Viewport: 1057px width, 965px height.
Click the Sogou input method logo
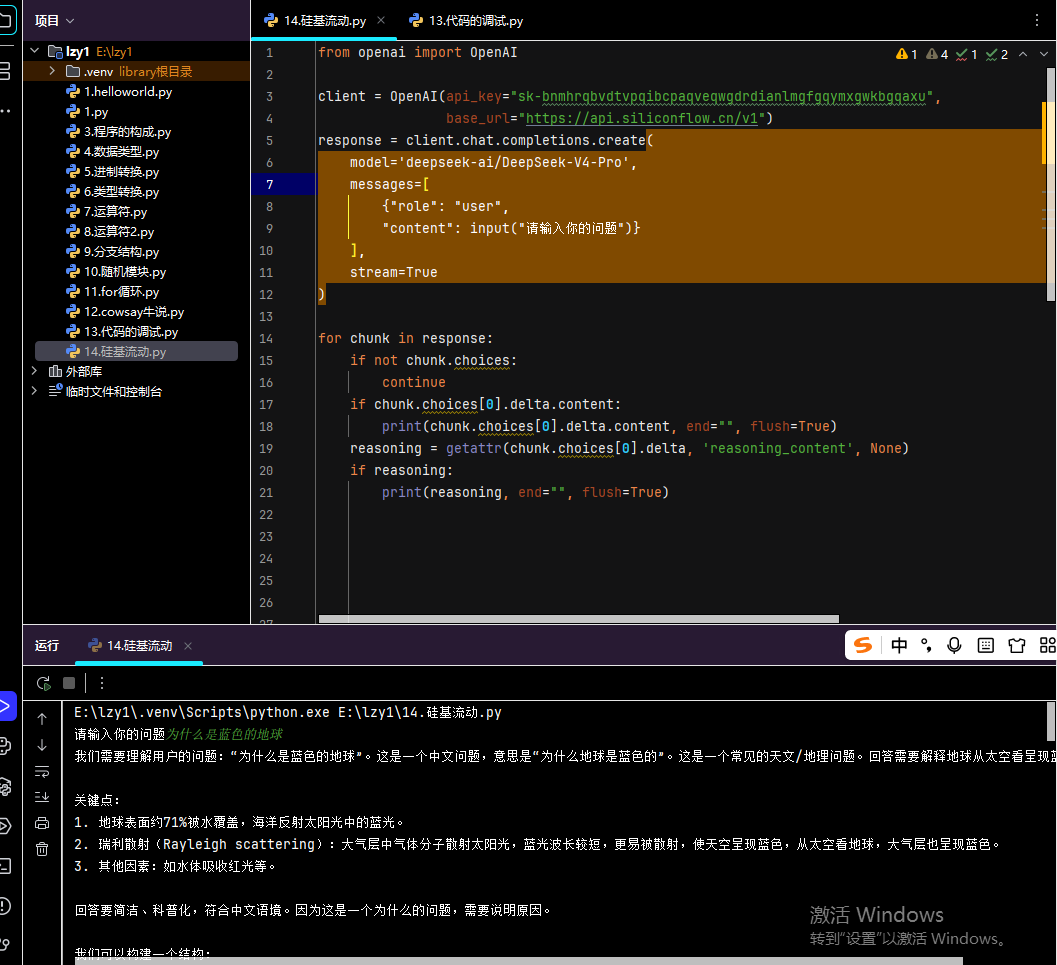(x=864, y=646)
